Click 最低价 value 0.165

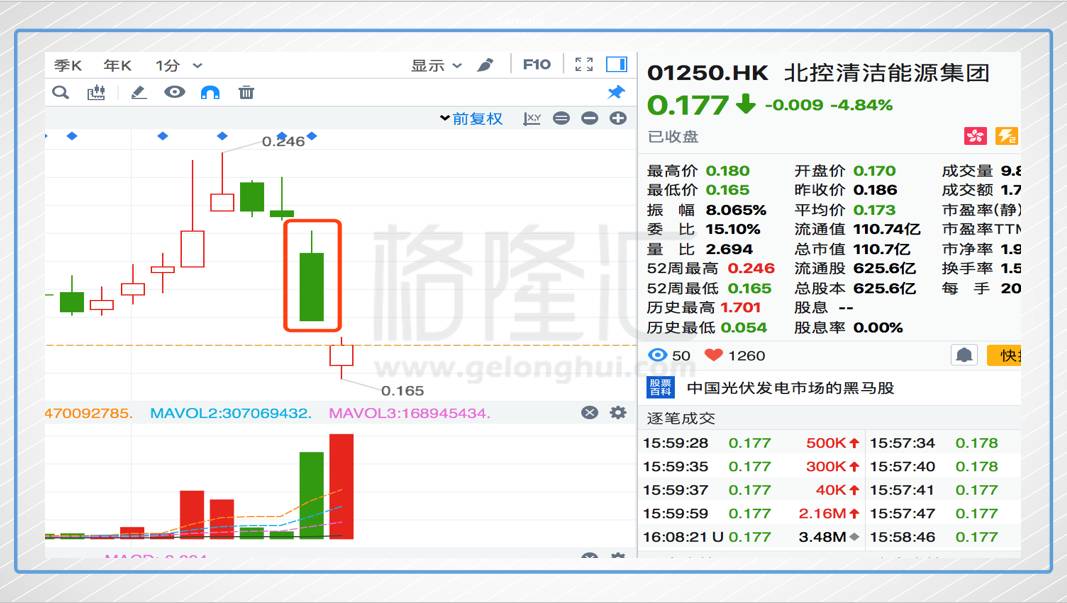[727, 190]
